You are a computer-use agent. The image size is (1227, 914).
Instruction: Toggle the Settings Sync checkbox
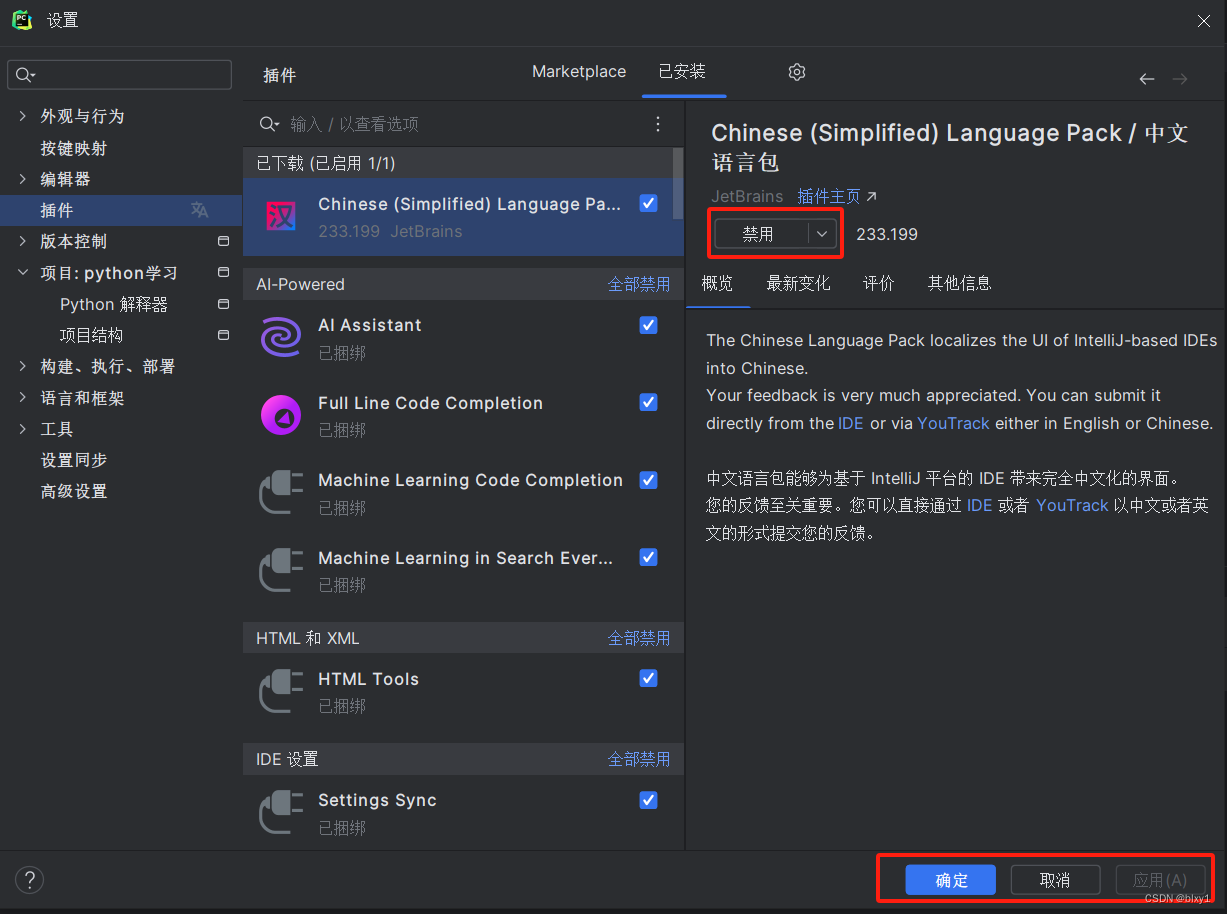[x=648, y=800]
